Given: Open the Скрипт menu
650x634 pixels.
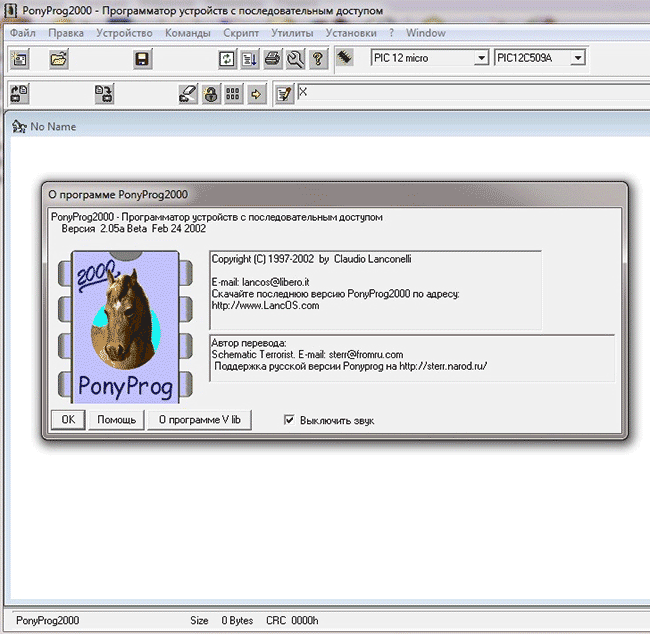Looking at the screenshot, I should (240, 33).
